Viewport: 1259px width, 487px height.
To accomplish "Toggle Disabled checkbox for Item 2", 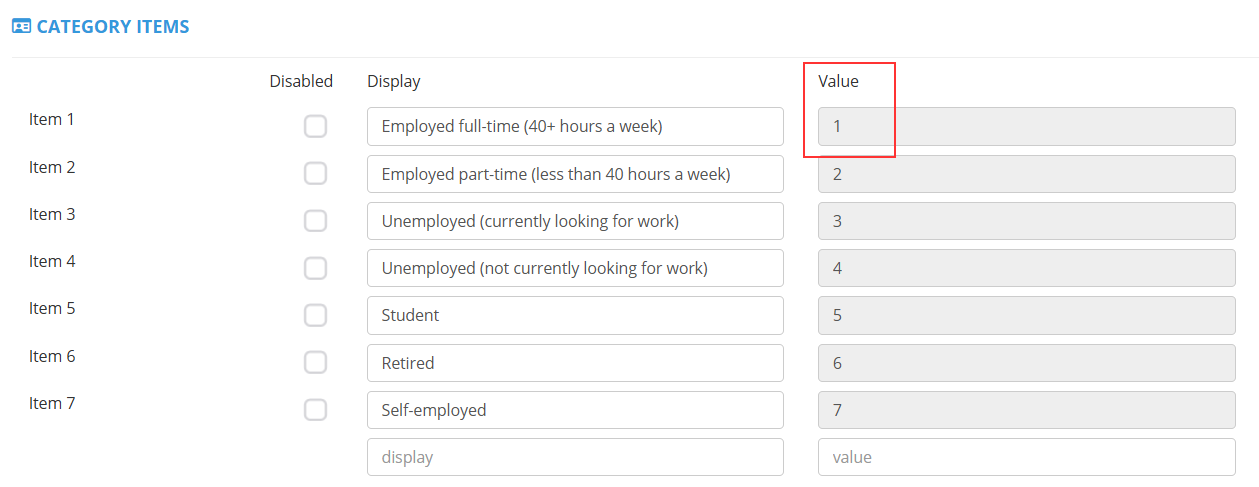I will (315, 174).
